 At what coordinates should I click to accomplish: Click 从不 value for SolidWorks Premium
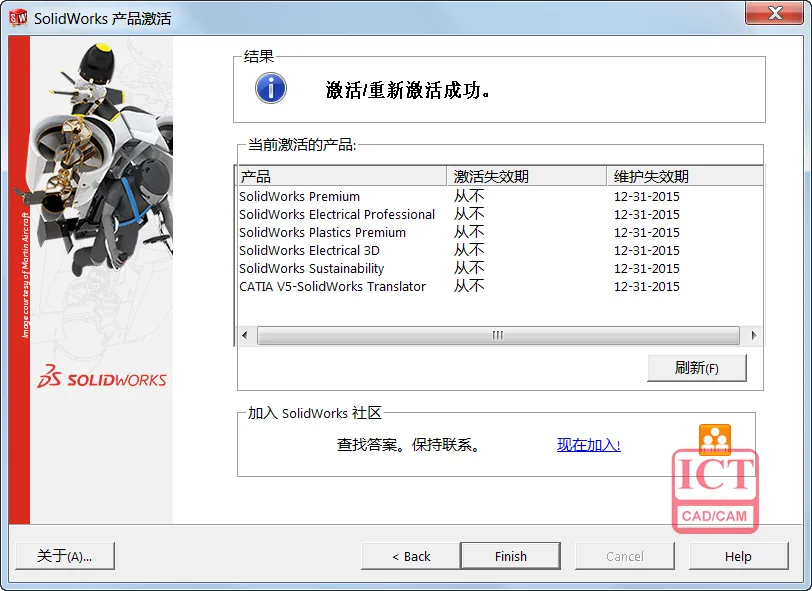(x=469, y=196)
